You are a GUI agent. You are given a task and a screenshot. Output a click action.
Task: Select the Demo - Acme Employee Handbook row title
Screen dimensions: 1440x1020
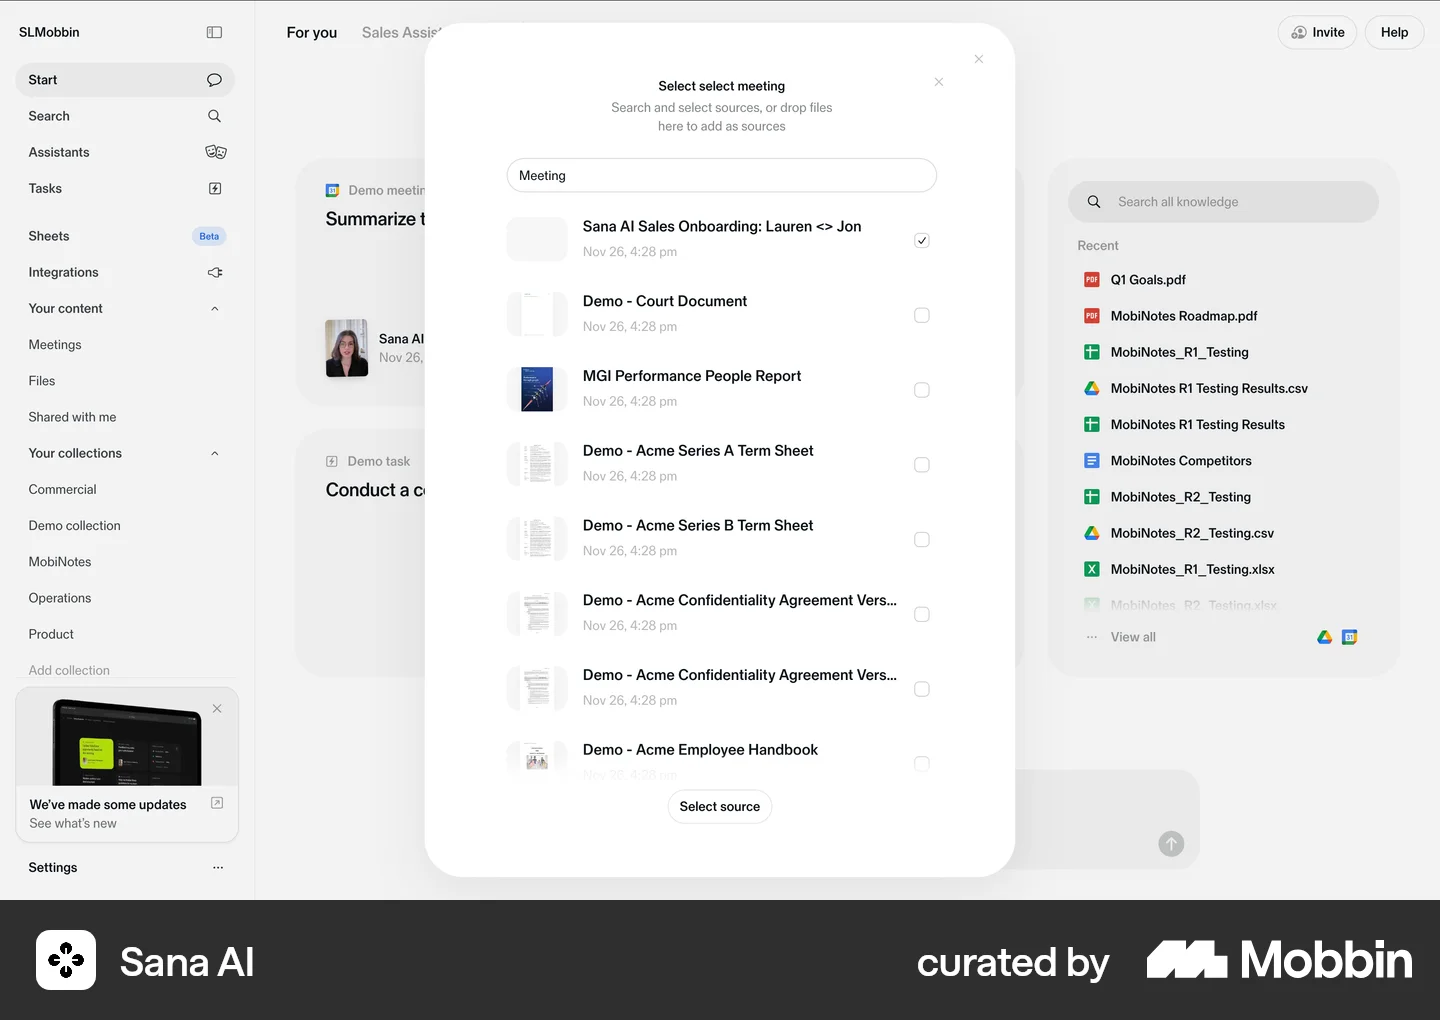[x=700, y=750]
